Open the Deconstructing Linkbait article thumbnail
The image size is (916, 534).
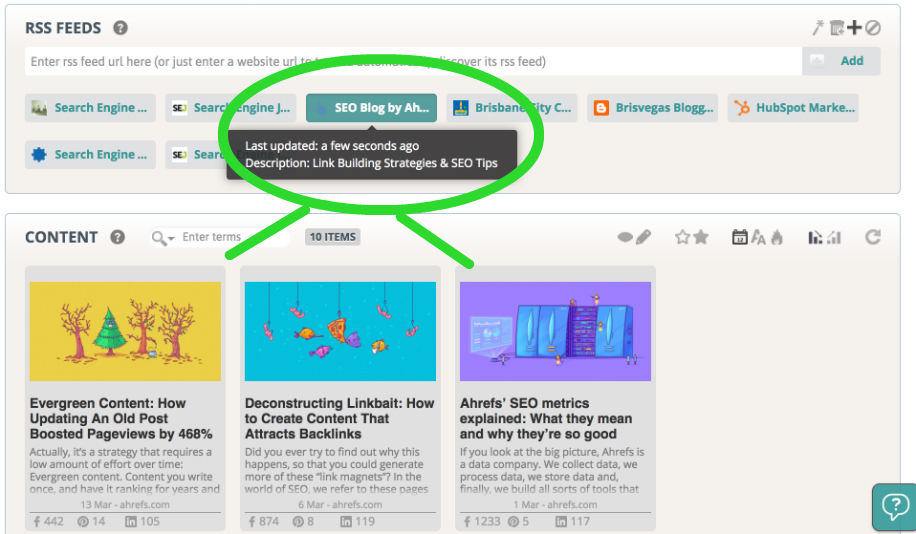[x=340, y=331]
